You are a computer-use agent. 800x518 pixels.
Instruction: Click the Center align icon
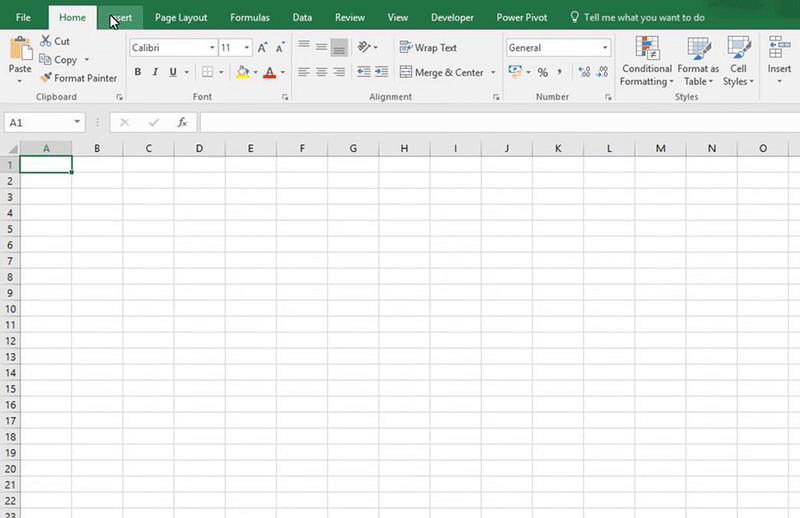point(322,72)
